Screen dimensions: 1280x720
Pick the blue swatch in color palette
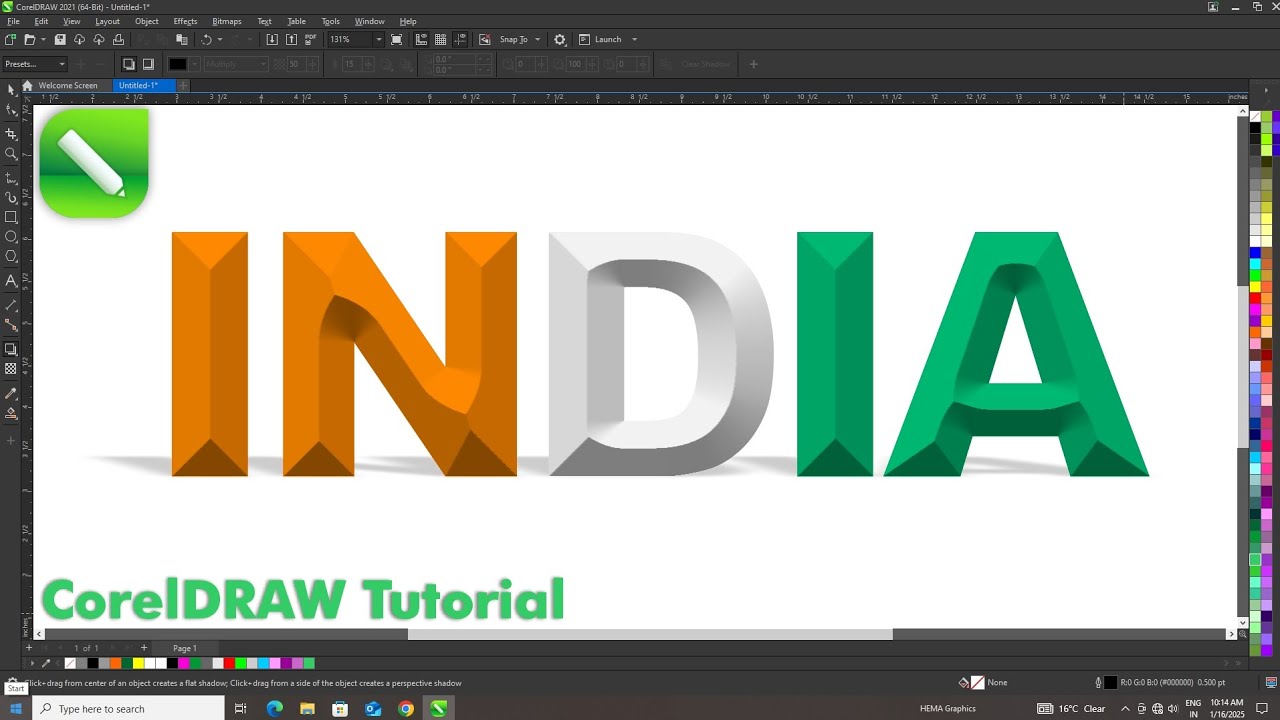[x=1255, y=253]
